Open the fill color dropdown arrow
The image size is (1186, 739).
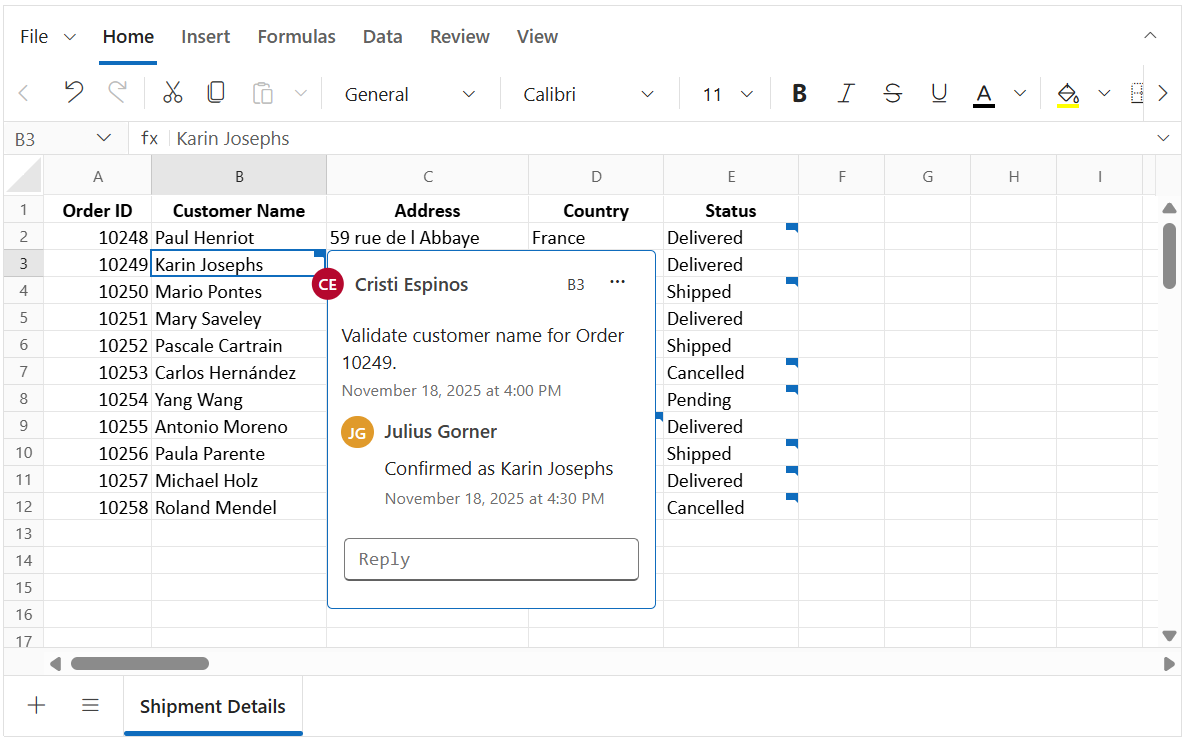[1104, 94]
